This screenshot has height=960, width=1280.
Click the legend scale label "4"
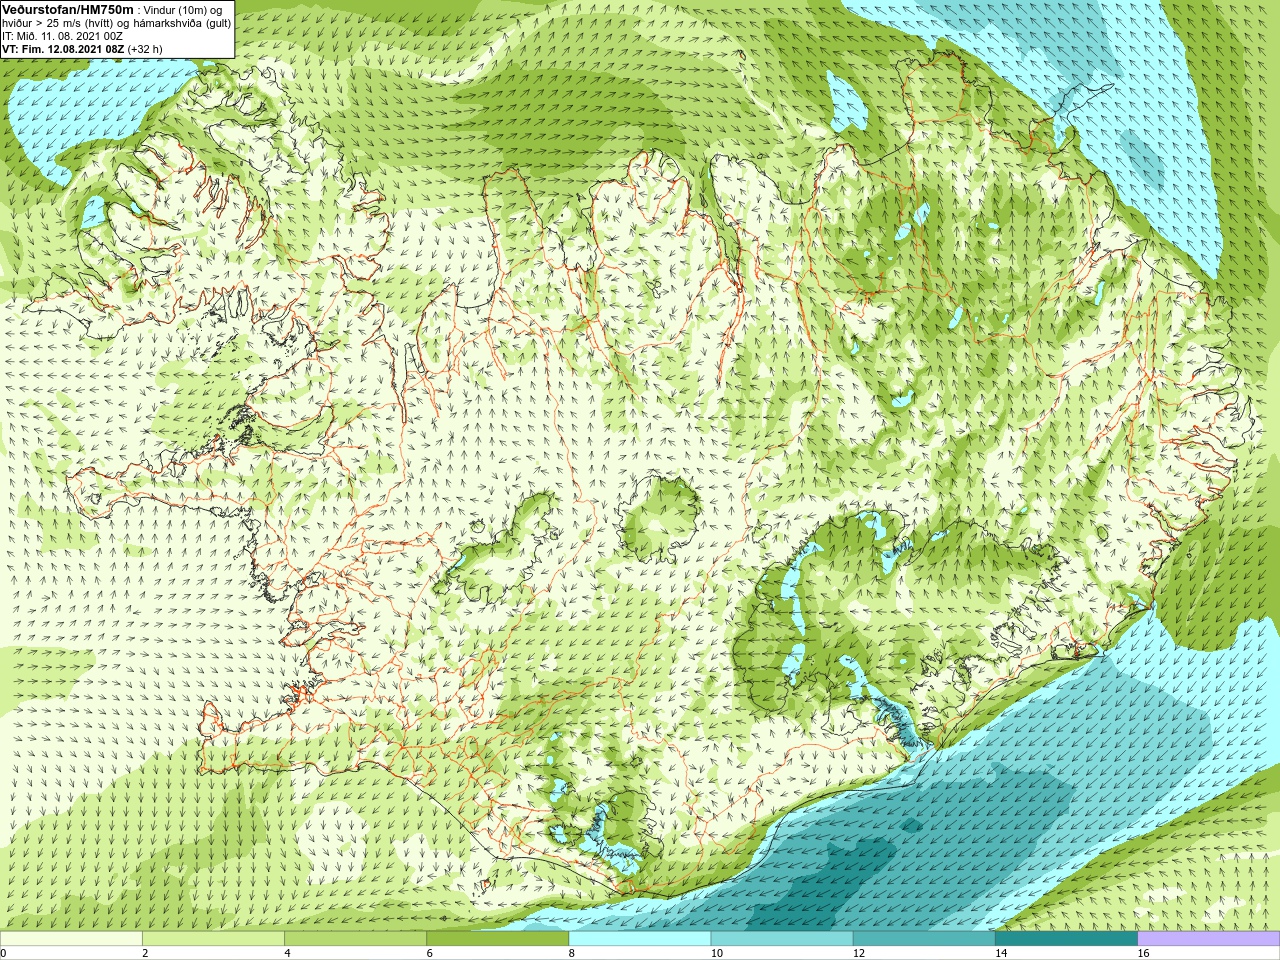point(287,953)
